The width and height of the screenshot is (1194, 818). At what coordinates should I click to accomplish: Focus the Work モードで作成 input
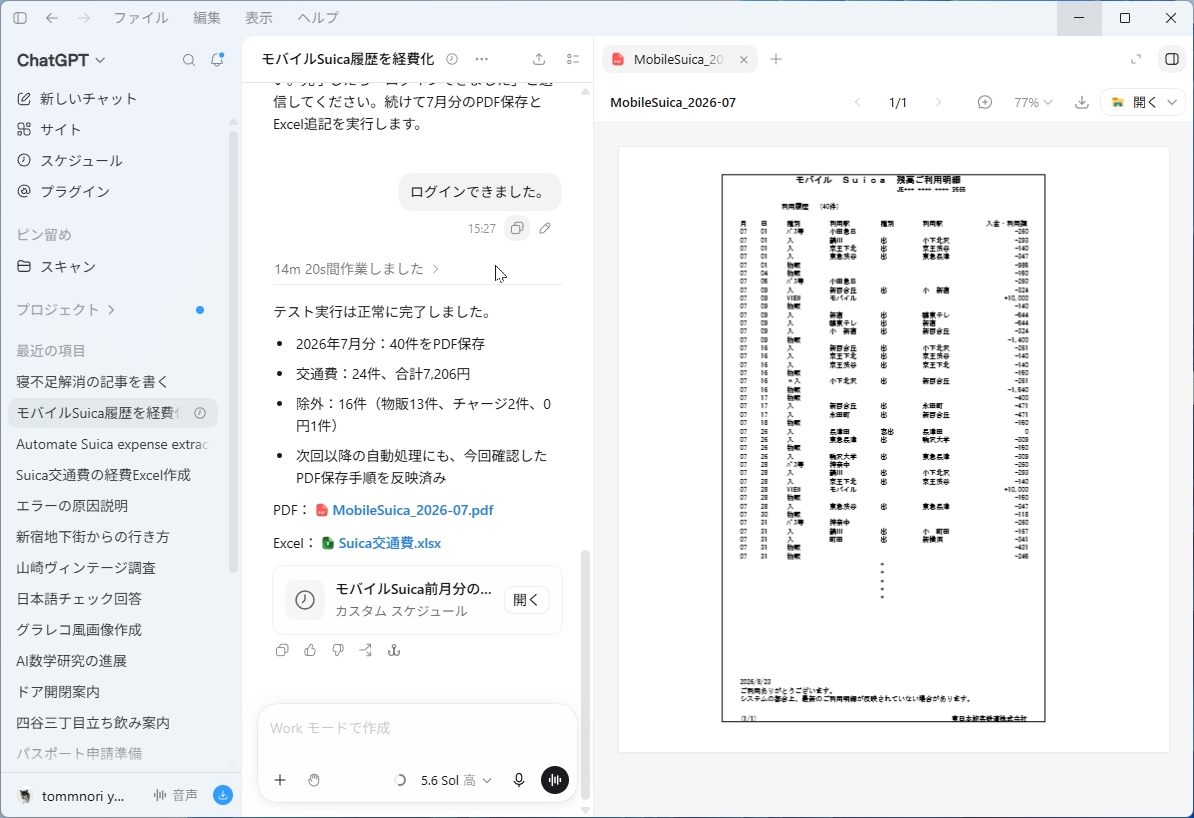click(x=417, y=729)
